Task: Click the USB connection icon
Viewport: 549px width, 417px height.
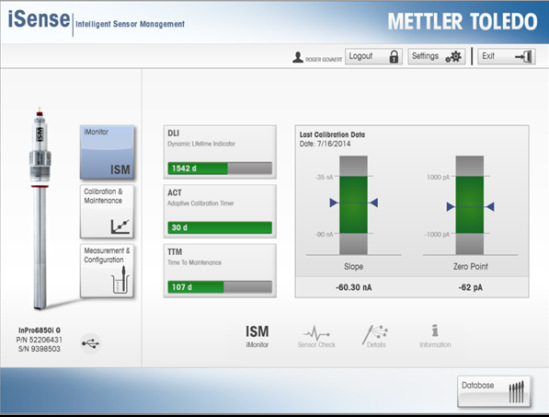Action: [91, 343]
